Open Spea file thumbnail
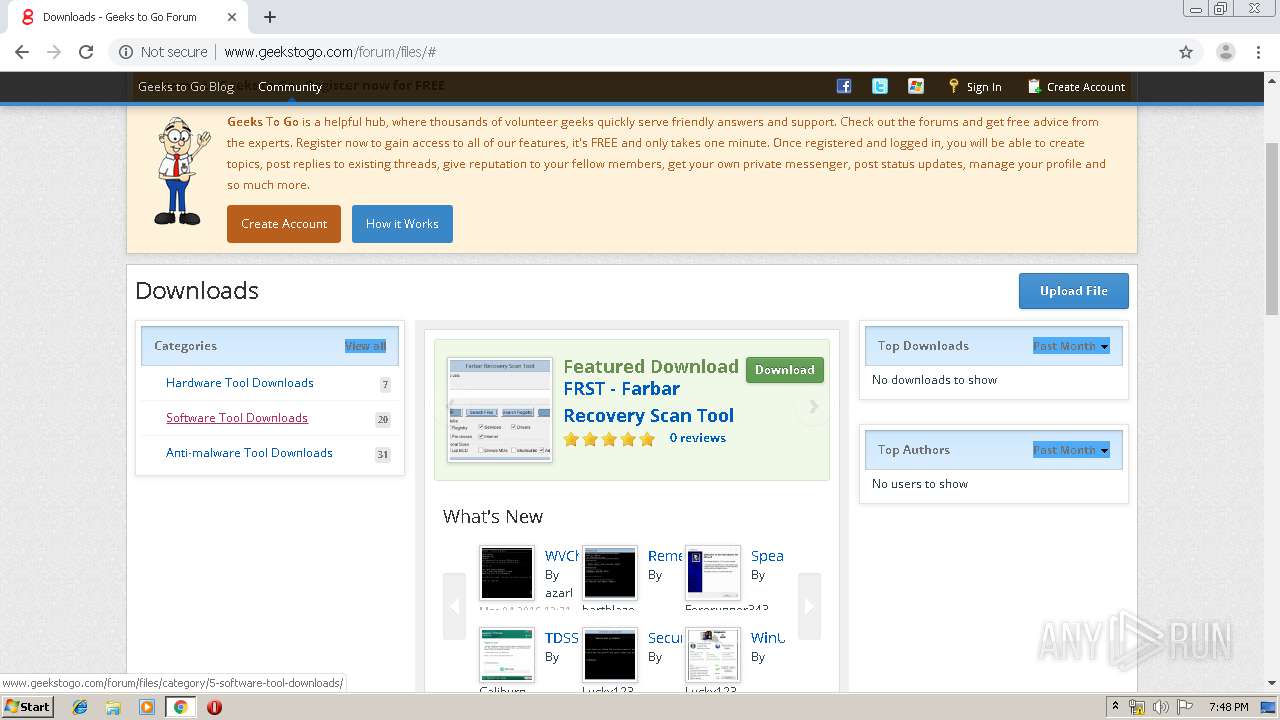 pos(713,573)
